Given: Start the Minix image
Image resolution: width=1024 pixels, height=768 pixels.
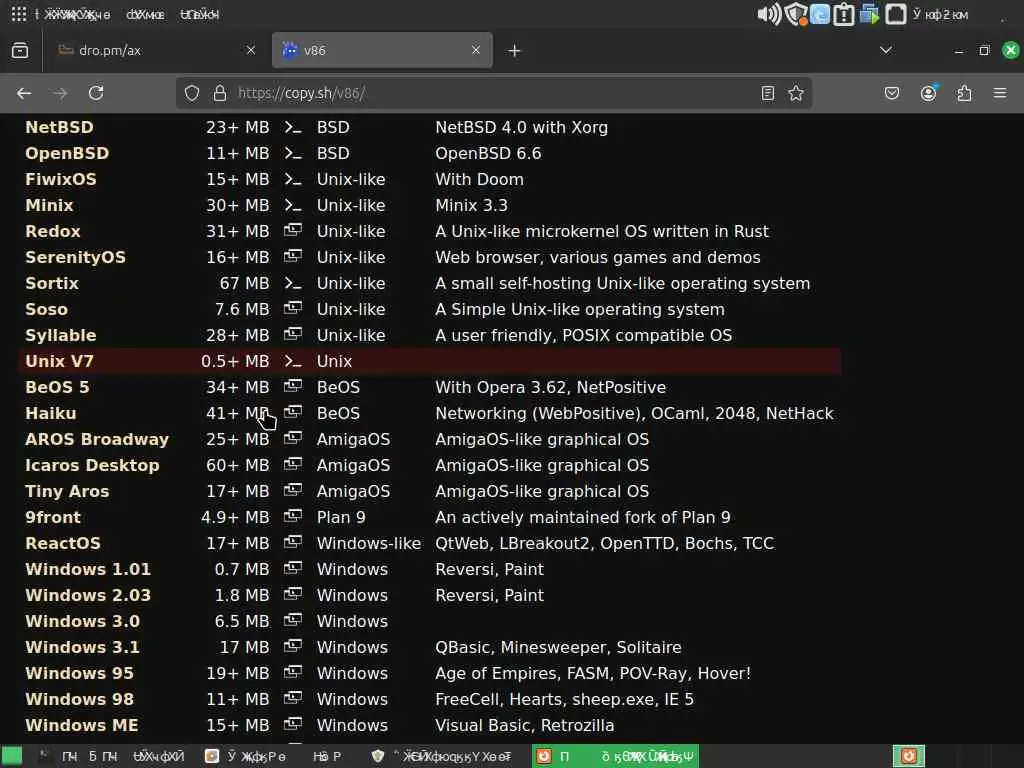Looking at the screenshot, I should tap(50, 206).
